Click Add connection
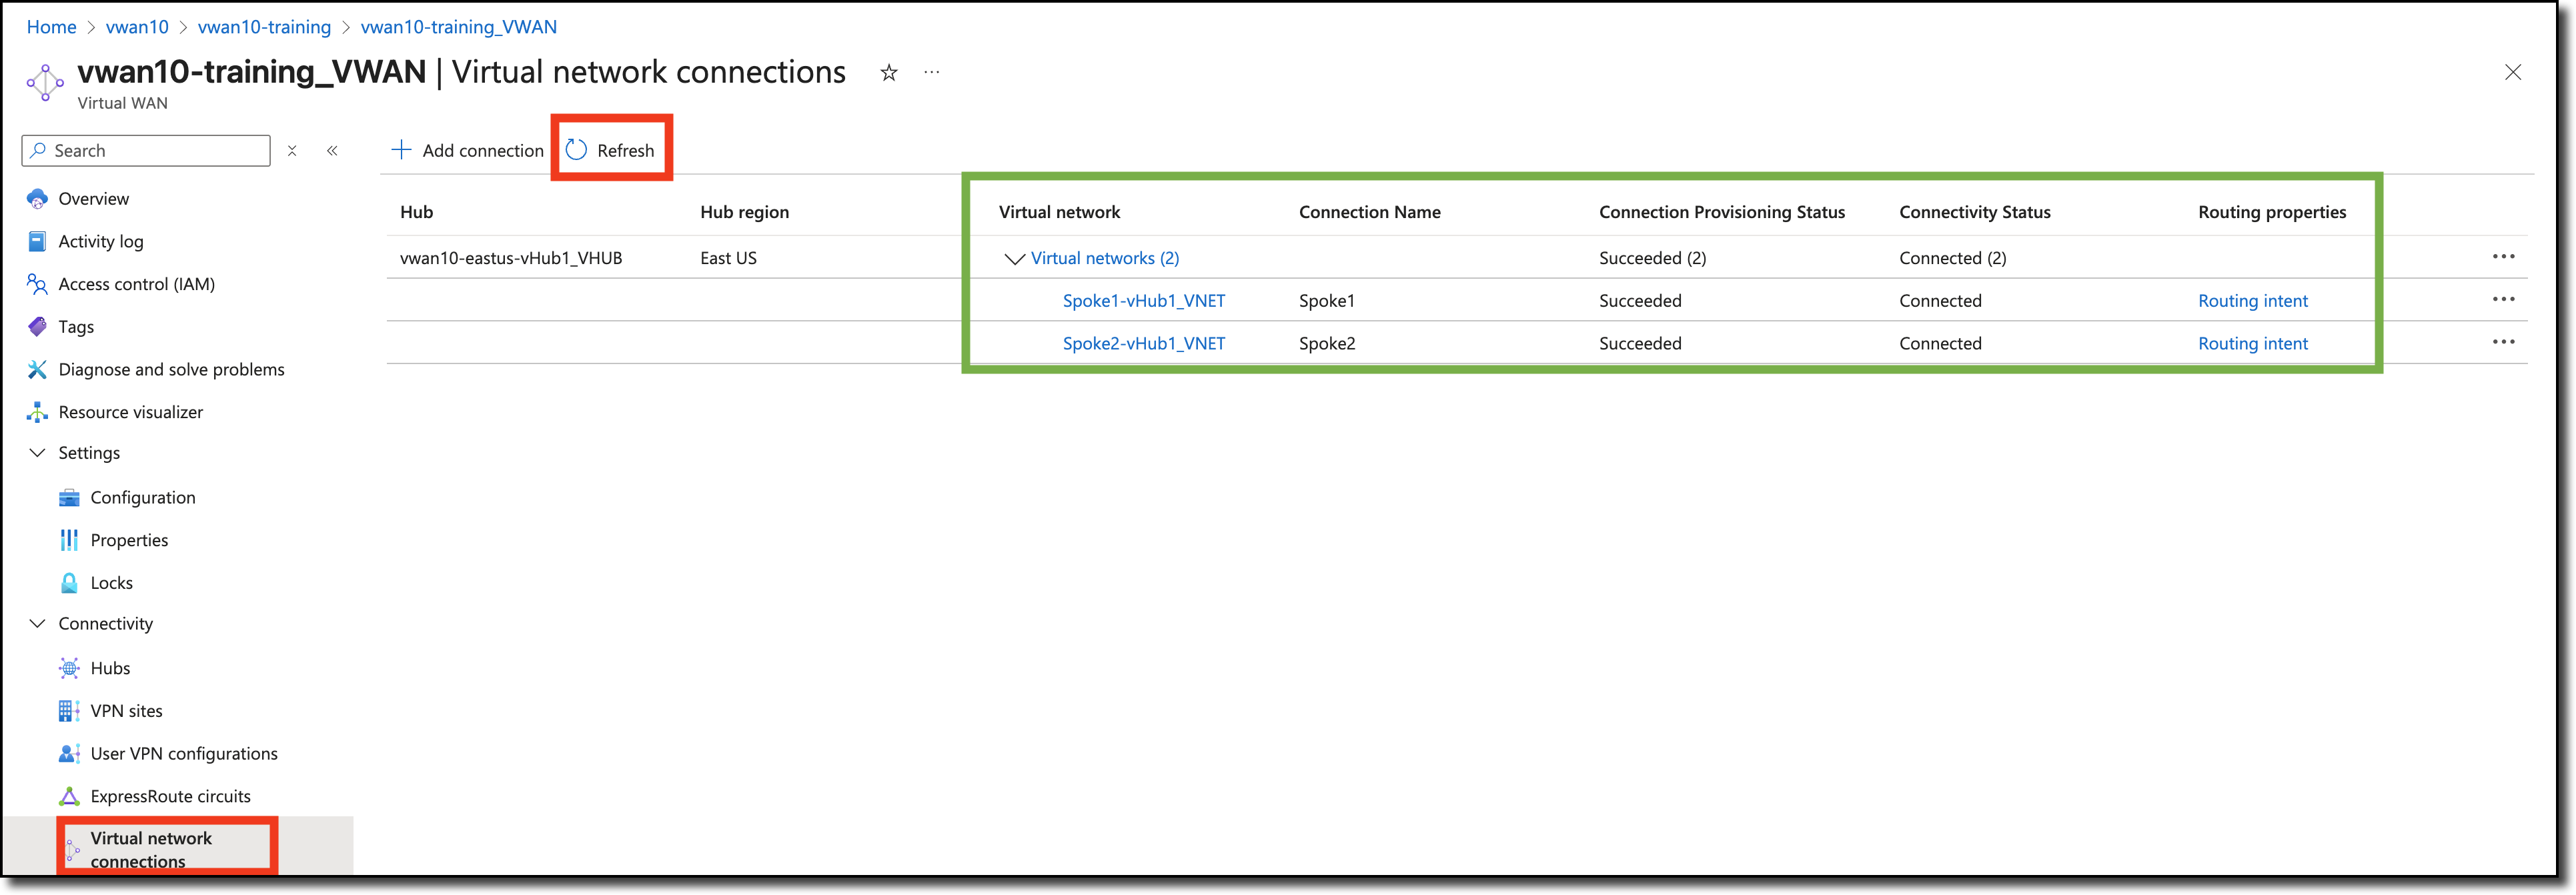The height and width of the screenshot is (895, 2576). click(x=467, y=151)
